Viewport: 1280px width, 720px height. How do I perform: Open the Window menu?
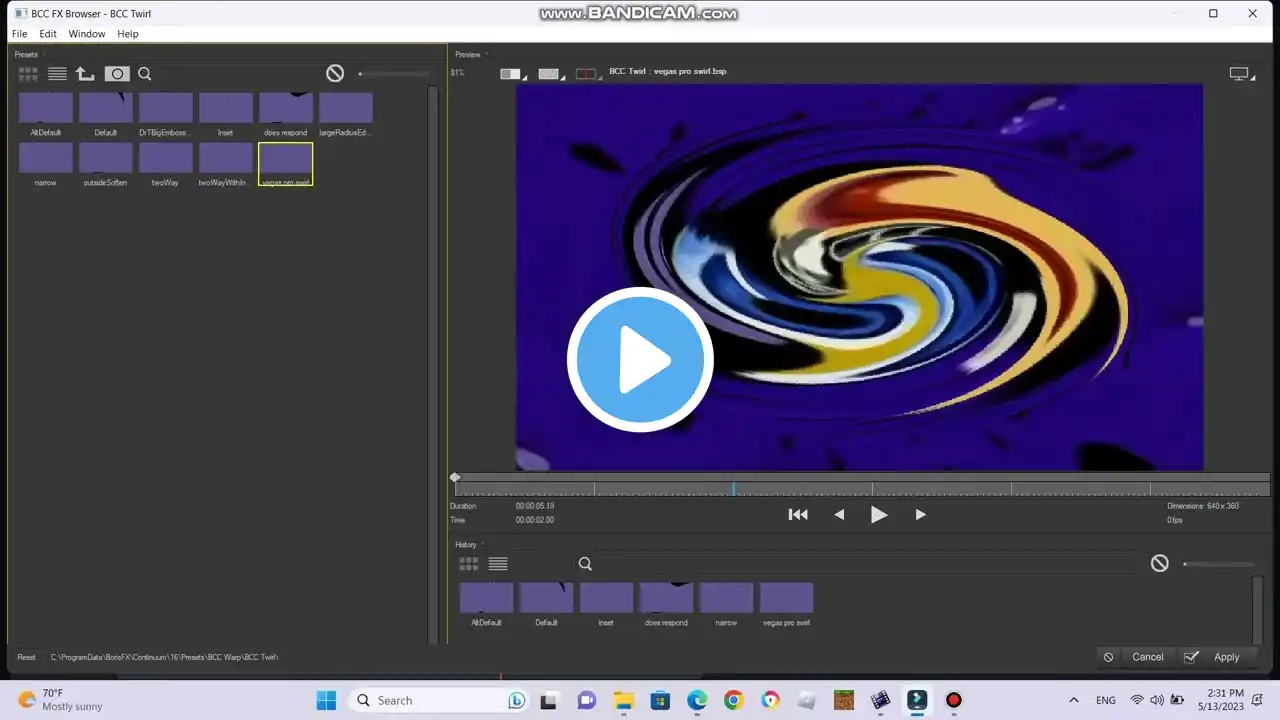point(86,34)
